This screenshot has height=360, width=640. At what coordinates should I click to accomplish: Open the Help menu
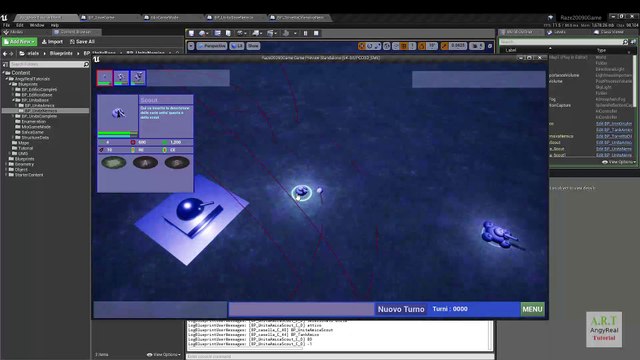pos(55,25)
